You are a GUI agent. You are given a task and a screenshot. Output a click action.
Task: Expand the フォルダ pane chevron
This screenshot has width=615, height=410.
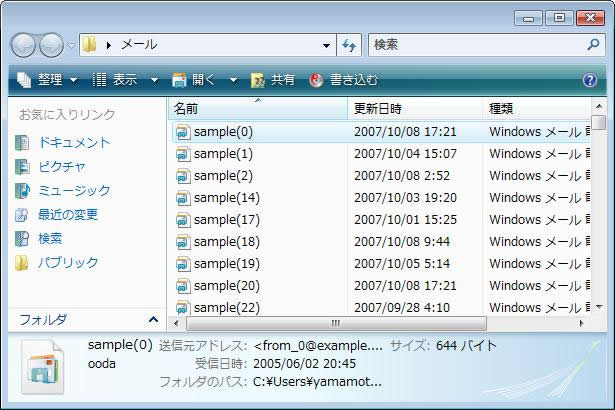[x=153, y=320]
